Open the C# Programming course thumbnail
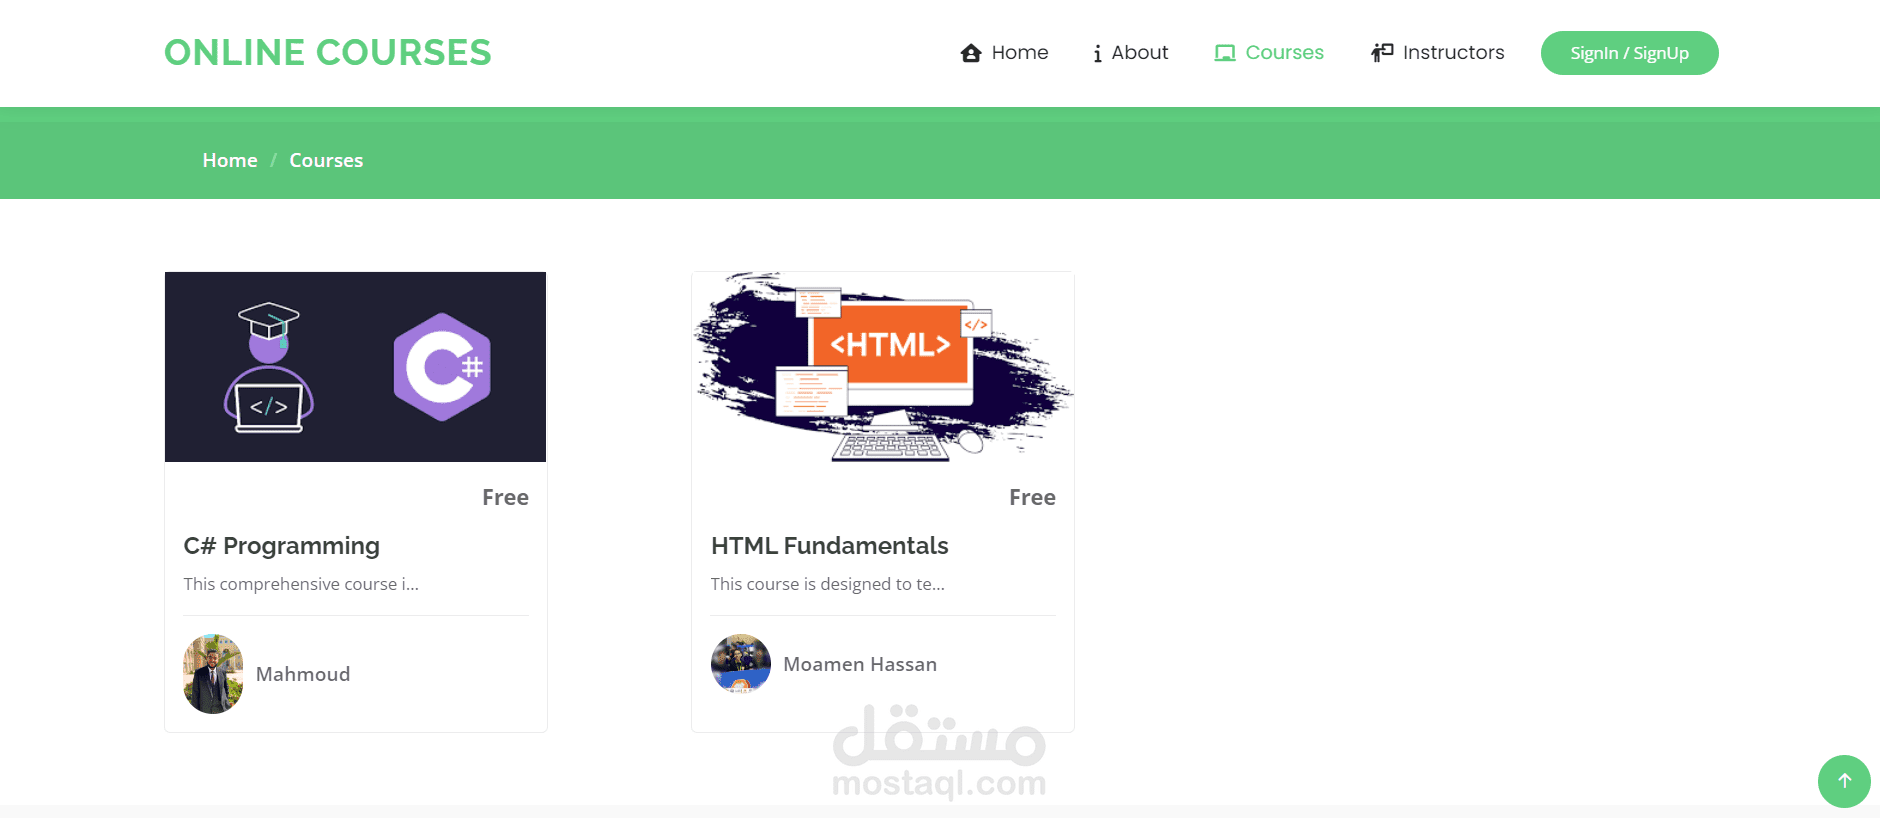Viewport: 1880px width, 818px height. pos(355,367)
